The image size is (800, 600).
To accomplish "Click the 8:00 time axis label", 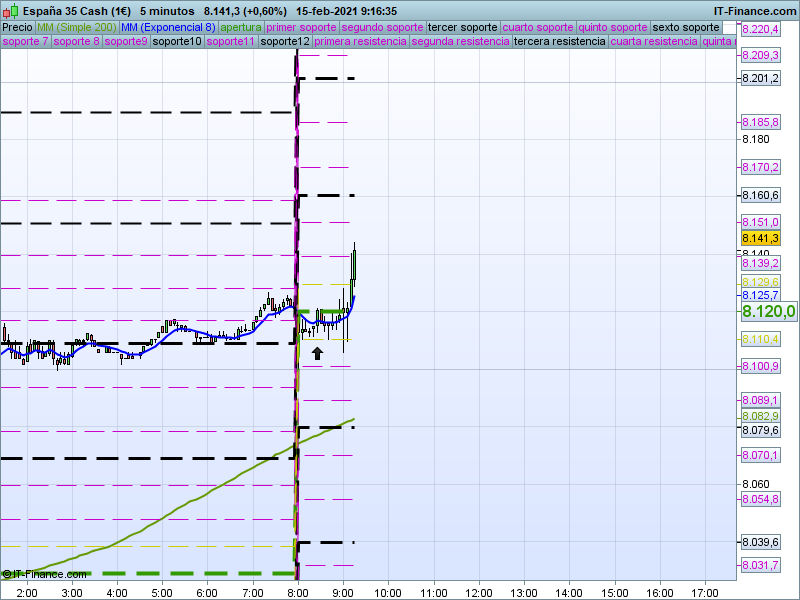I will [298, 593].
